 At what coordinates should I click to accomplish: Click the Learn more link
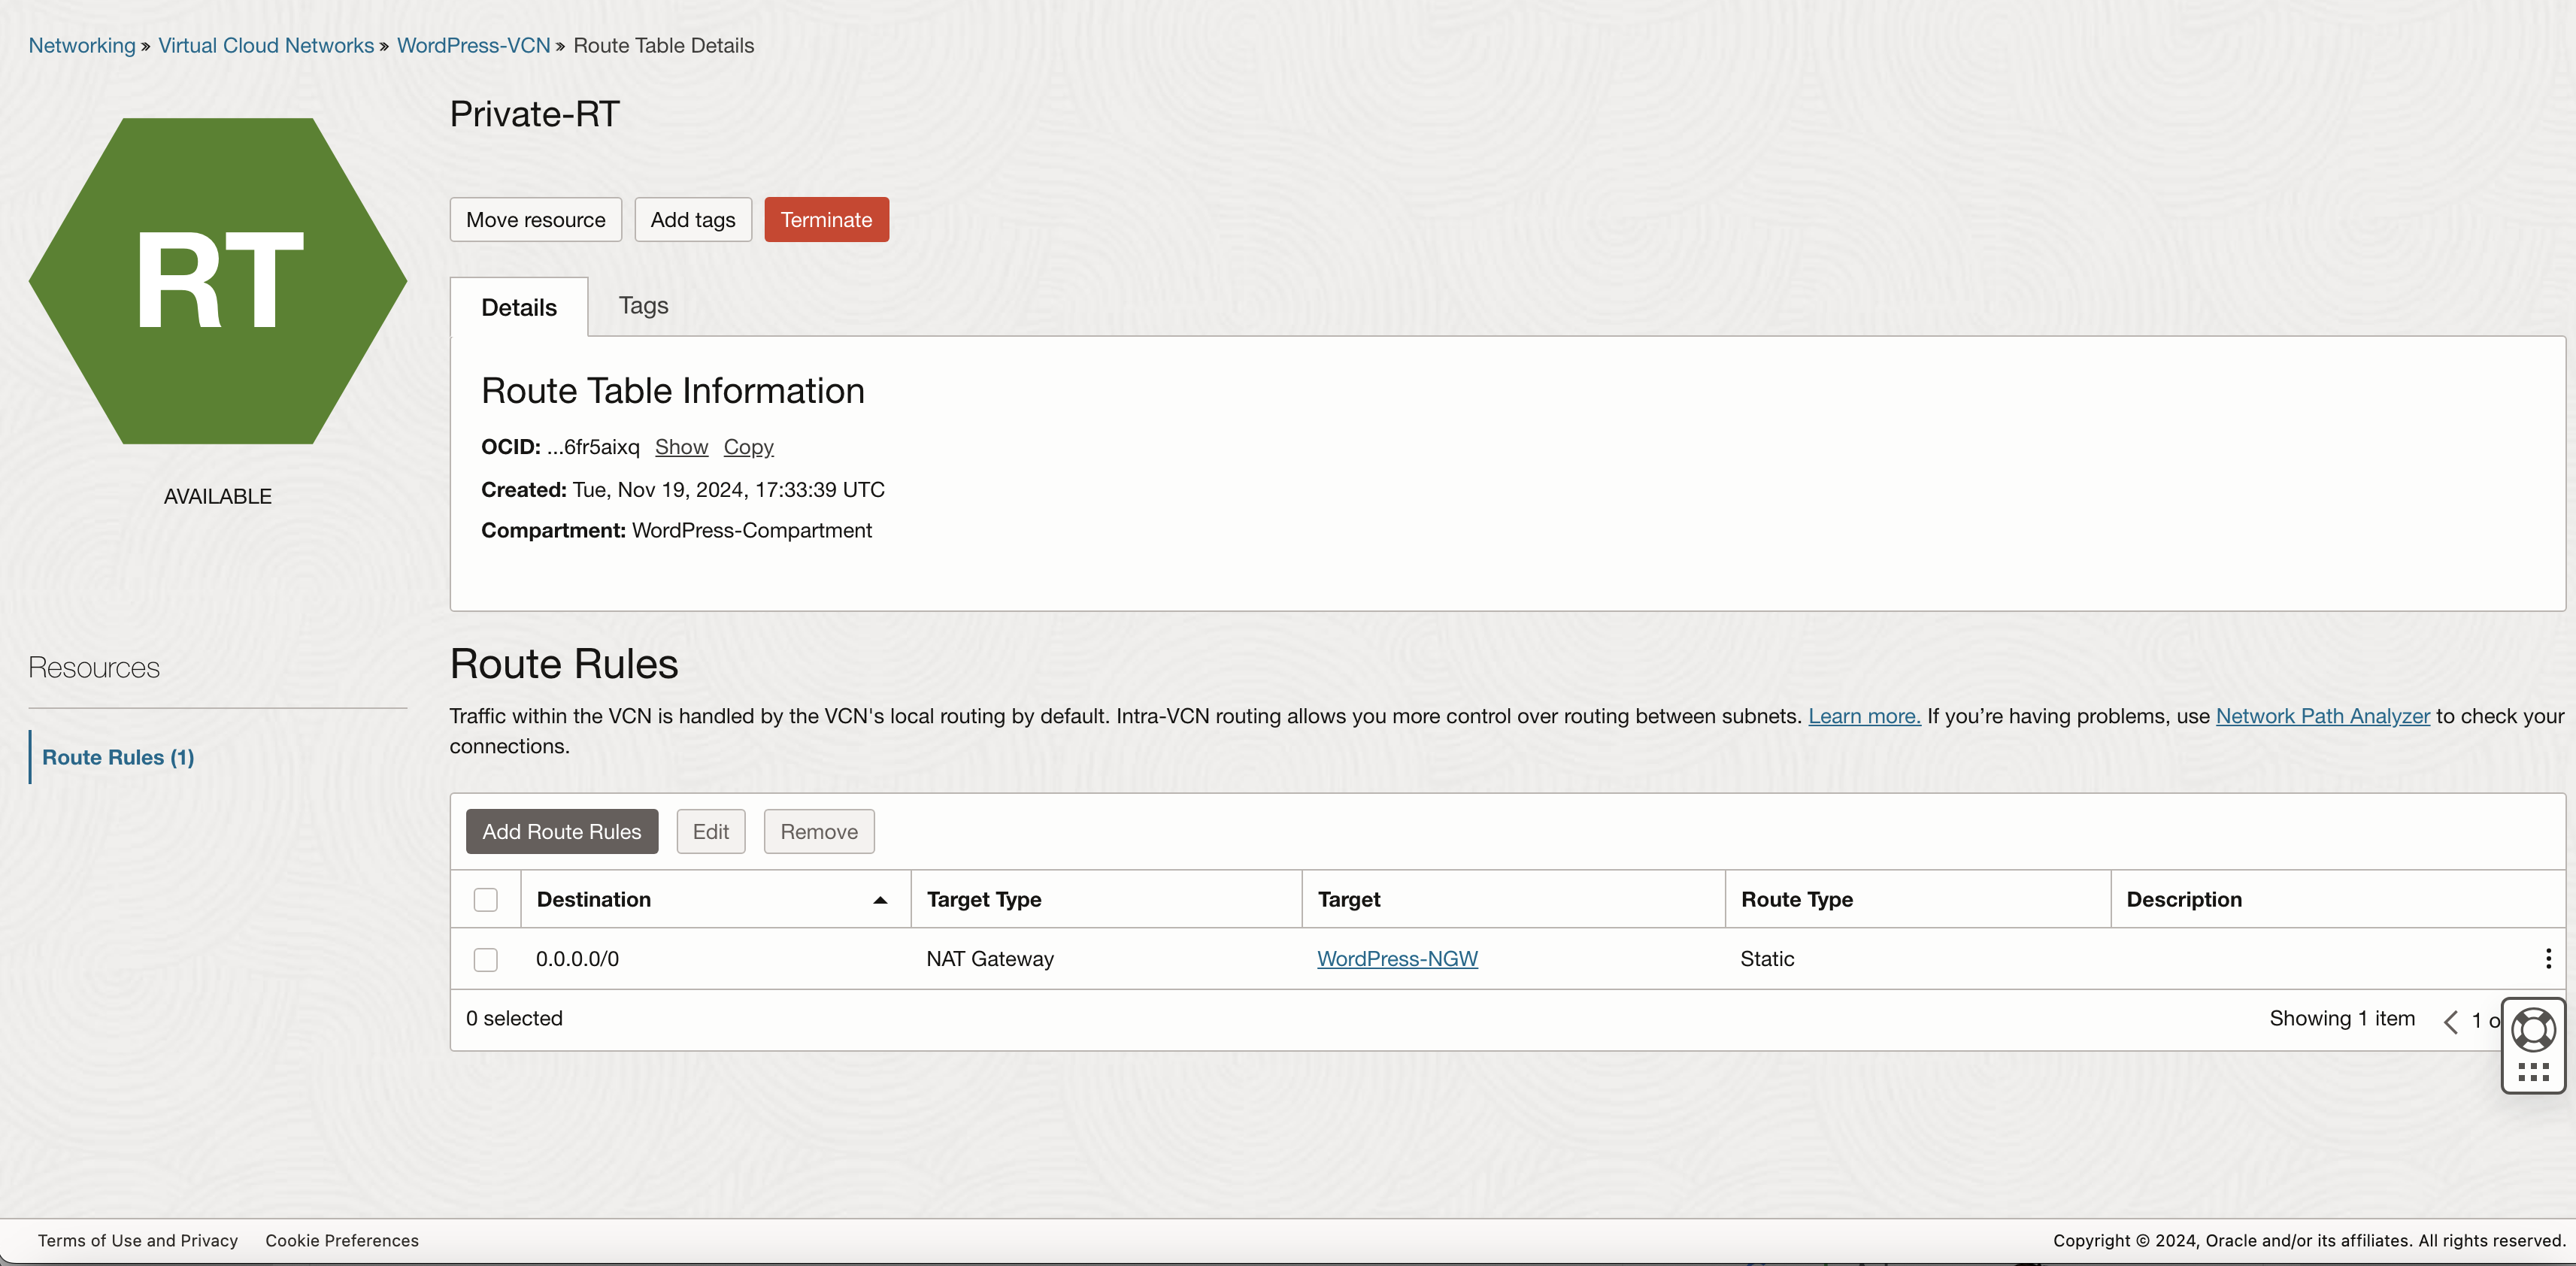(x=1863, y=714)
